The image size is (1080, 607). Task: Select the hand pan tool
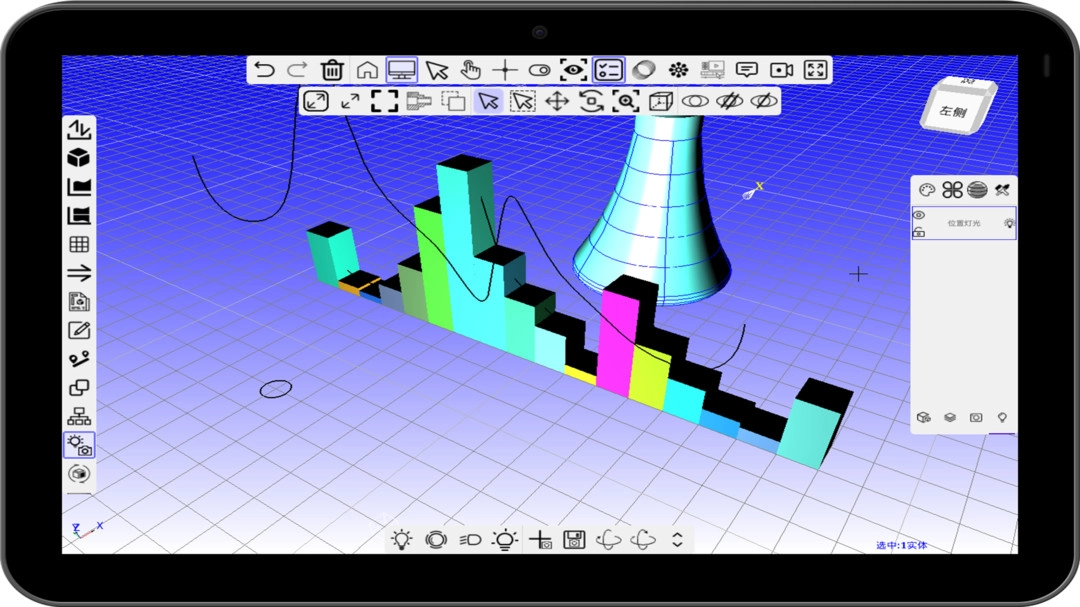(x=470, y=70)
